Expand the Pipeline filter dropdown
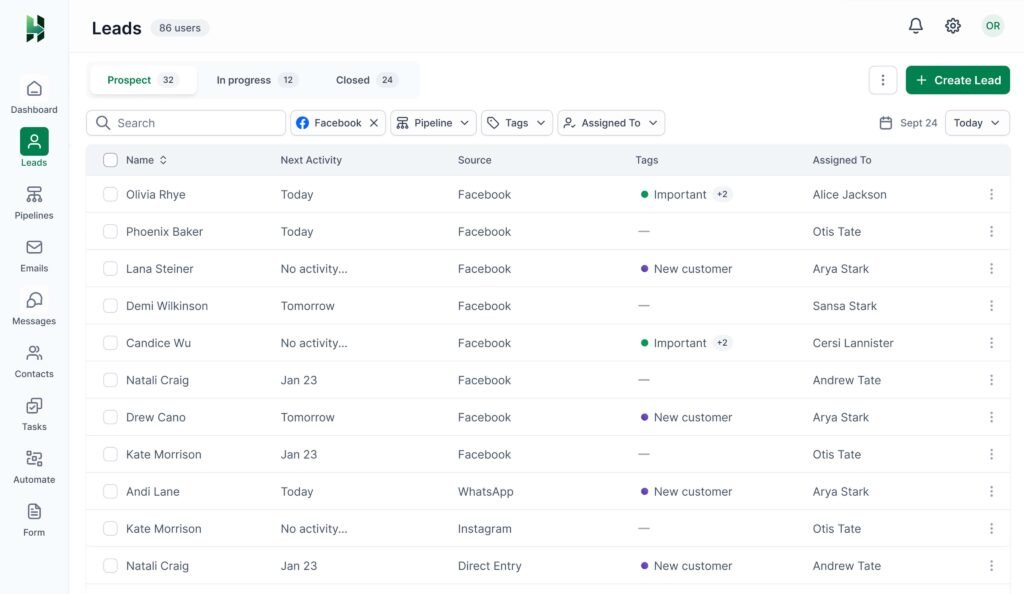The width and height of the screenshot is (1024, 594). (x=435, y=122)
